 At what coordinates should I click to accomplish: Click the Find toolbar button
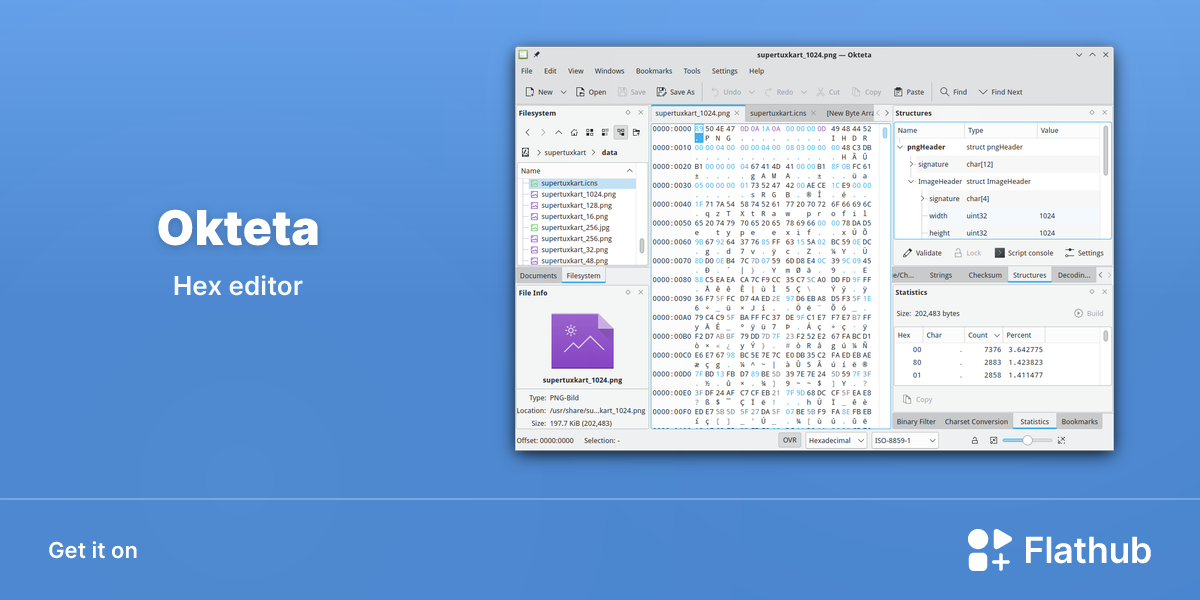(953, 92)
